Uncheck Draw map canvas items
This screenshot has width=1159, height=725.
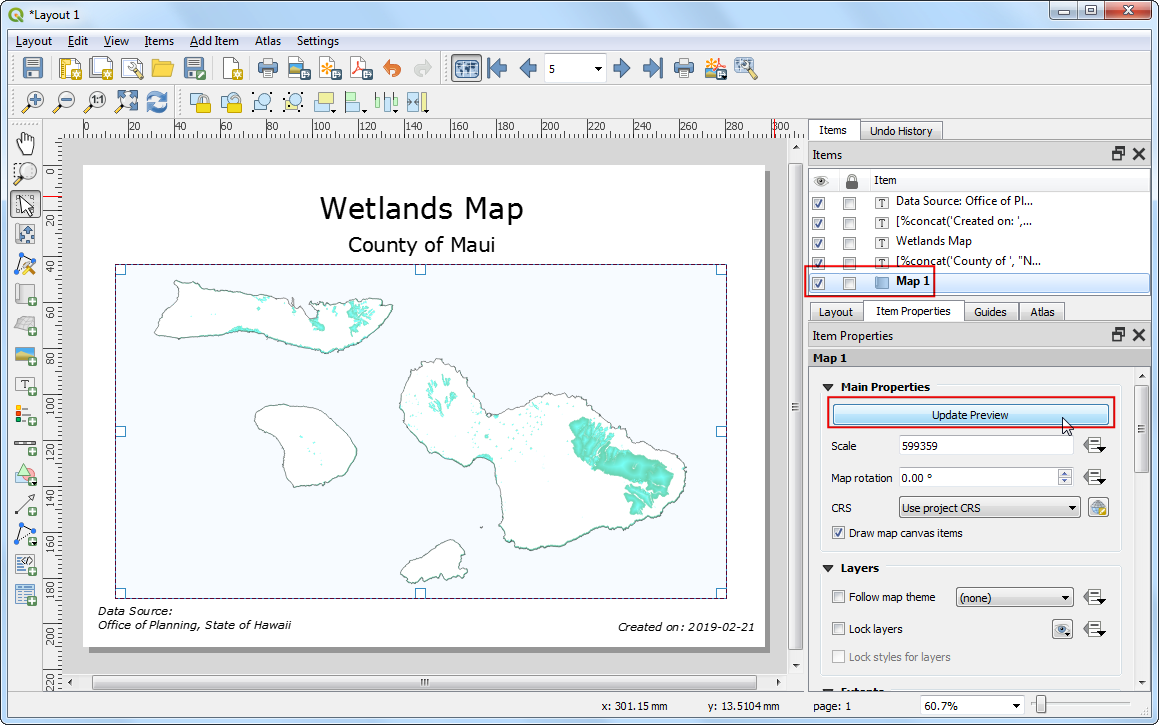(x=838, y=533)
